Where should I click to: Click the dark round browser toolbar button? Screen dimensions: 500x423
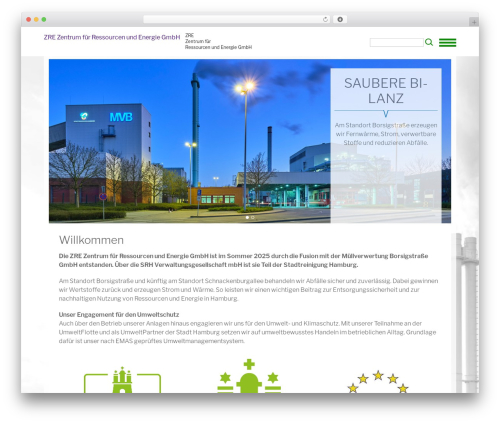tap(340, 19)
